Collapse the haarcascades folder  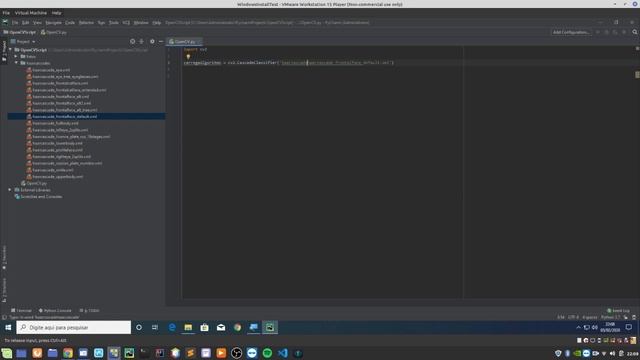pos(16,63)
